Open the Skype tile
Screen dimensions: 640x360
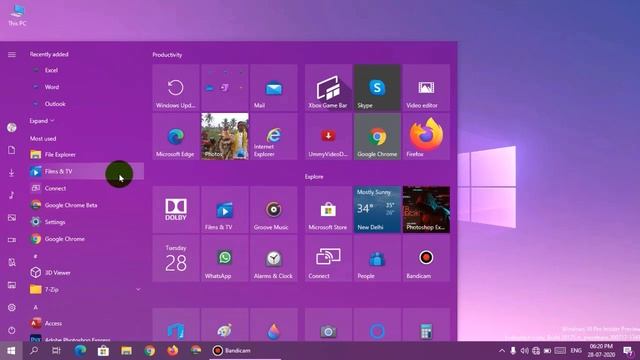(x=377, y=87)
